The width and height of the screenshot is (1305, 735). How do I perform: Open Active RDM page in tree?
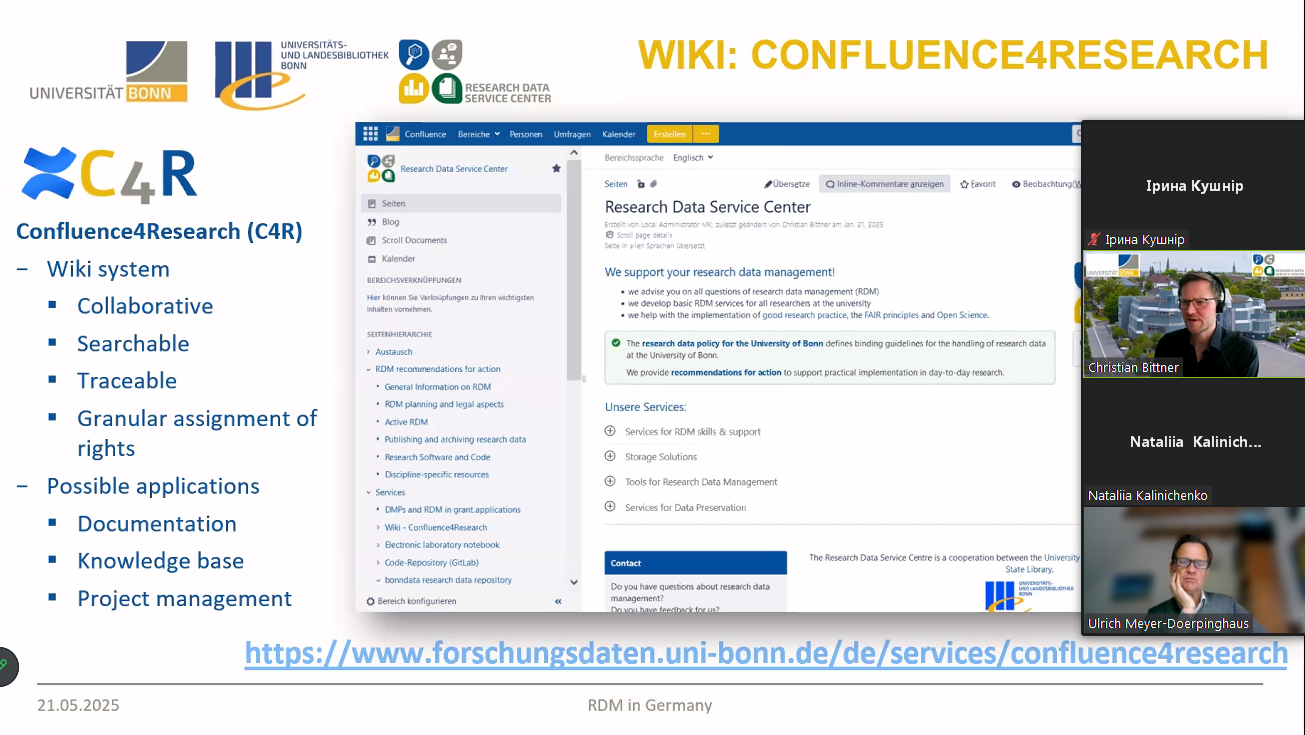click(x=406, y=422)
